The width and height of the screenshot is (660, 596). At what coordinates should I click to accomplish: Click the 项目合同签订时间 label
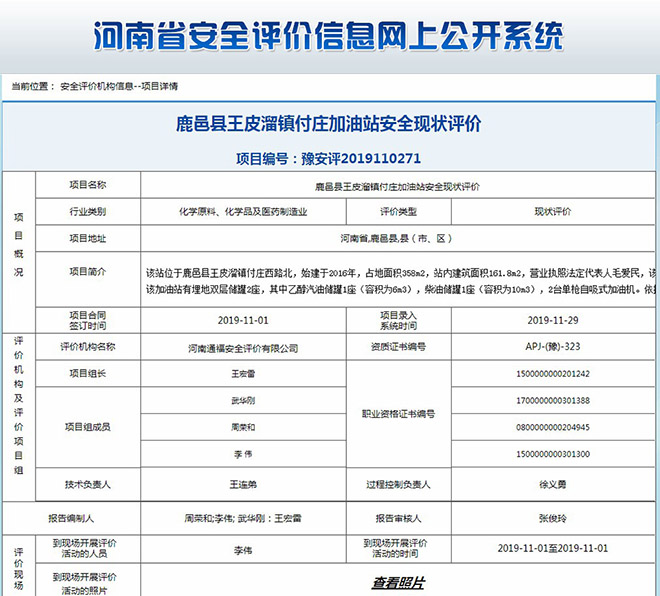point(88,320)
